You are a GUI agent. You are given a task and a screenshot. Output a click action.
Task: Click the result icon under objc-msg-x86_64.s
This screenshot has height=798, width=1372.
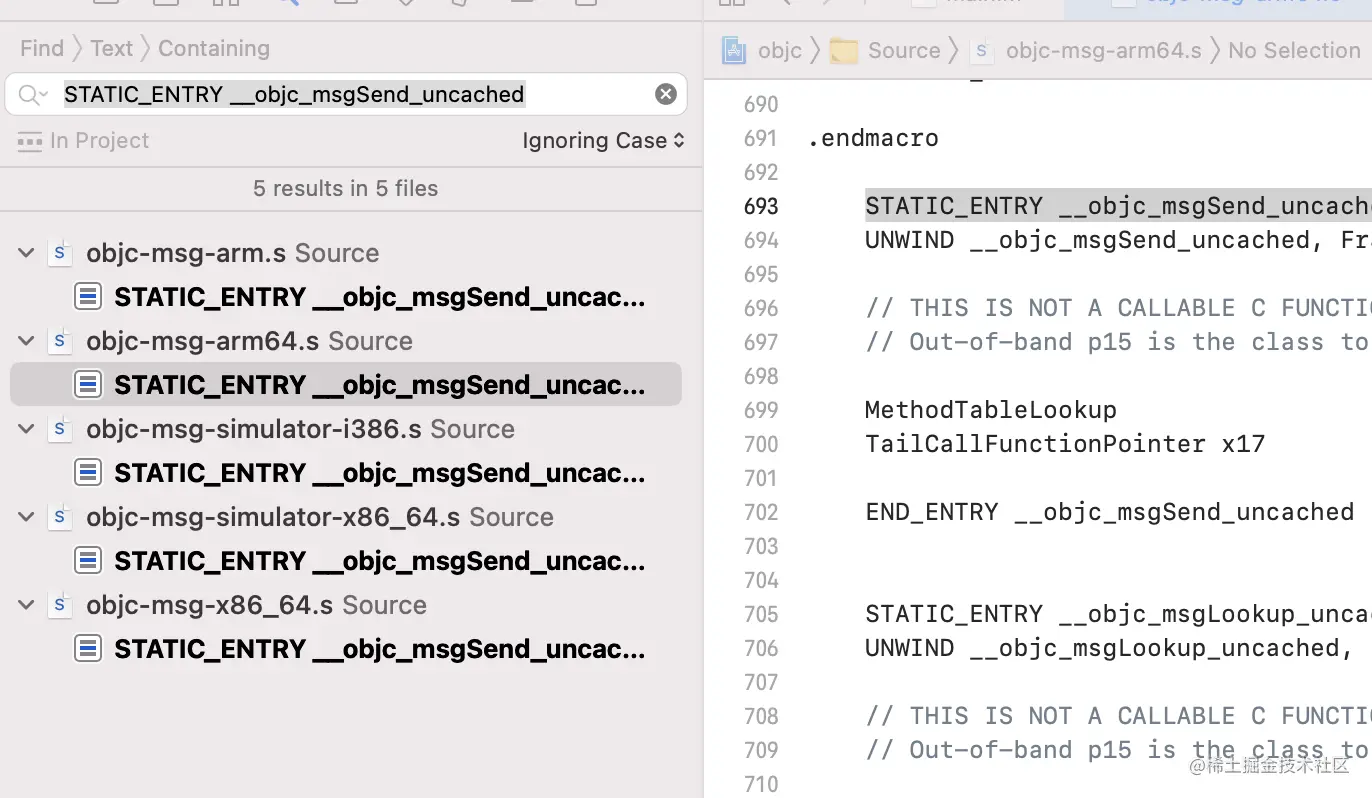pyautogui.click(x=88, y=649)
